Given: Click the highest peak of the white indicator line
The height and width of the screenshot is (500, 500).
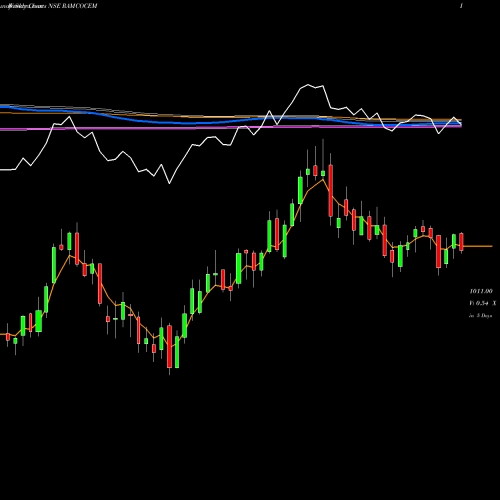Looking at the screenshot, I should tap(308, 85).
